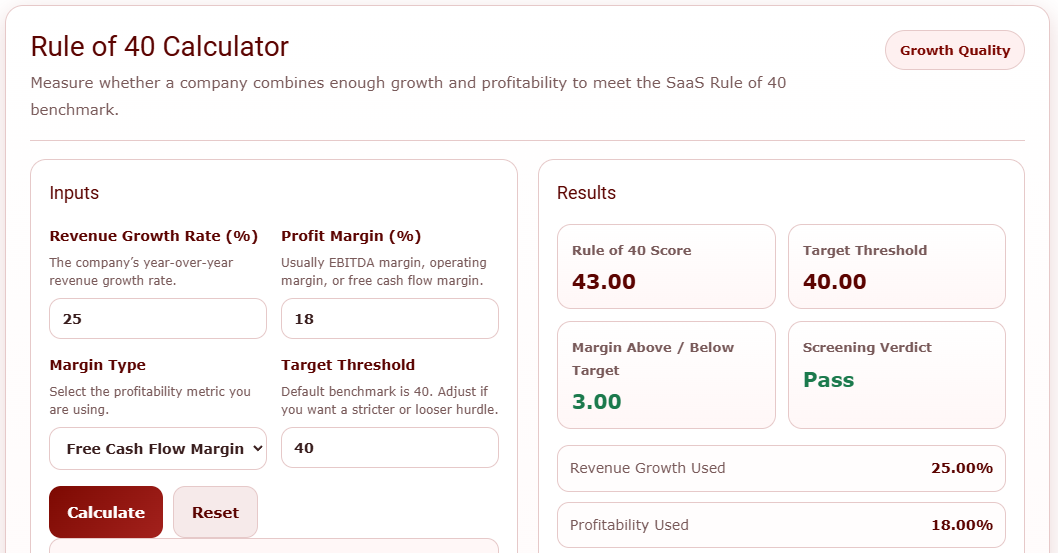This screenshot has width=1058, height=553.
Task: Select the Target Threshold input showing 40
Action: pyautogui.click(x=389, y=448)
